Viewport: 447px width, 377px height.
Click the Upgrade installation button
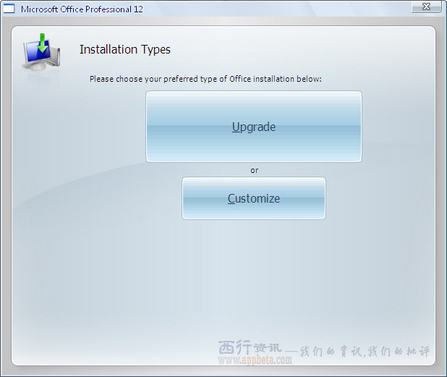(x=254, y=127)
